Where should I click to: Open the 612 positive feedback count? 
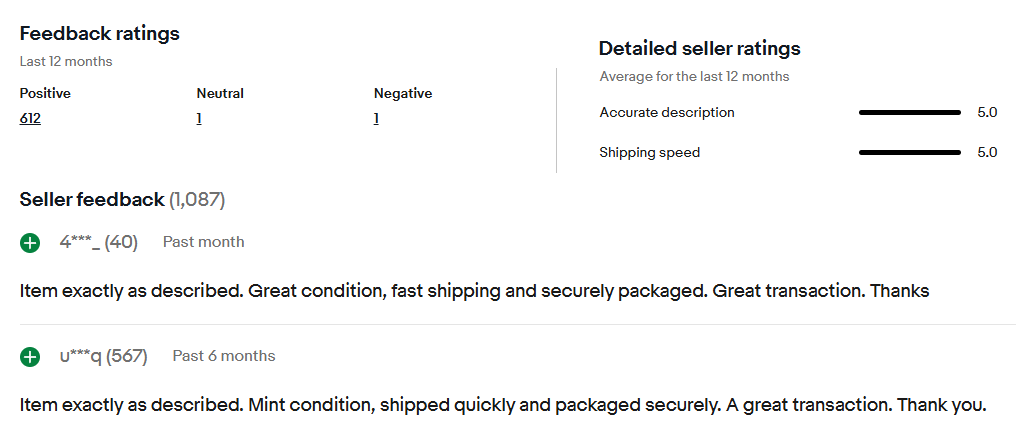30,119
